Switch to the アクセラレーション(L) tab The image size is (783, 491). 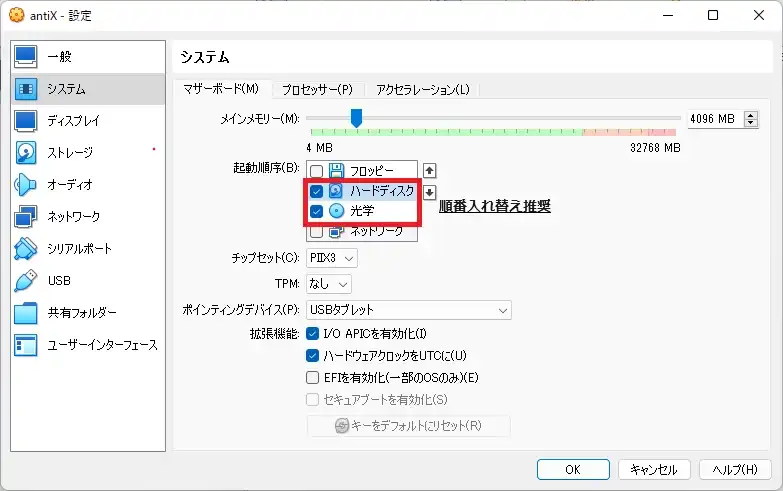422,89
